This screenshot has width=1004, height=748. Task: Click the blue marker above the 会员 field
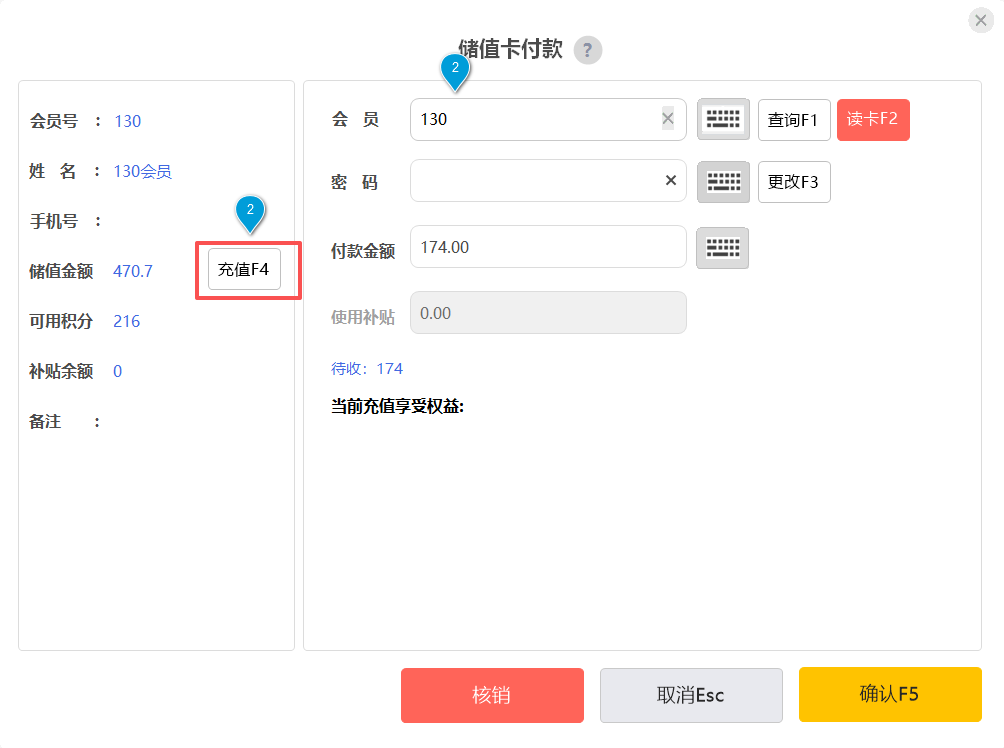pos(455,71)
